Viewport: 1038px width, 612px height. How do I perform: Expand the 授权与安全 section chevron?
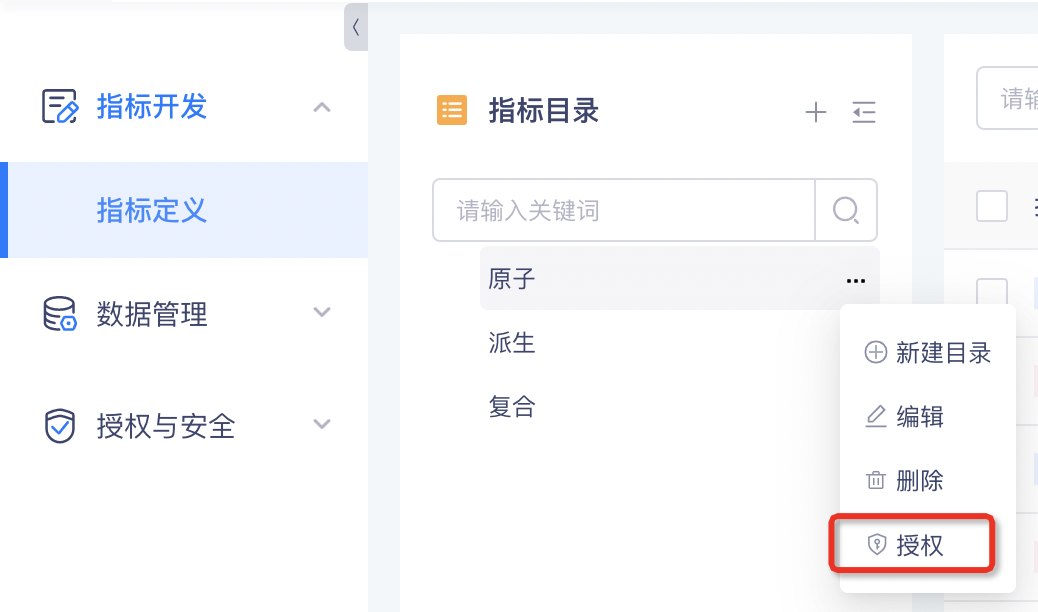(x=321, y=425)
